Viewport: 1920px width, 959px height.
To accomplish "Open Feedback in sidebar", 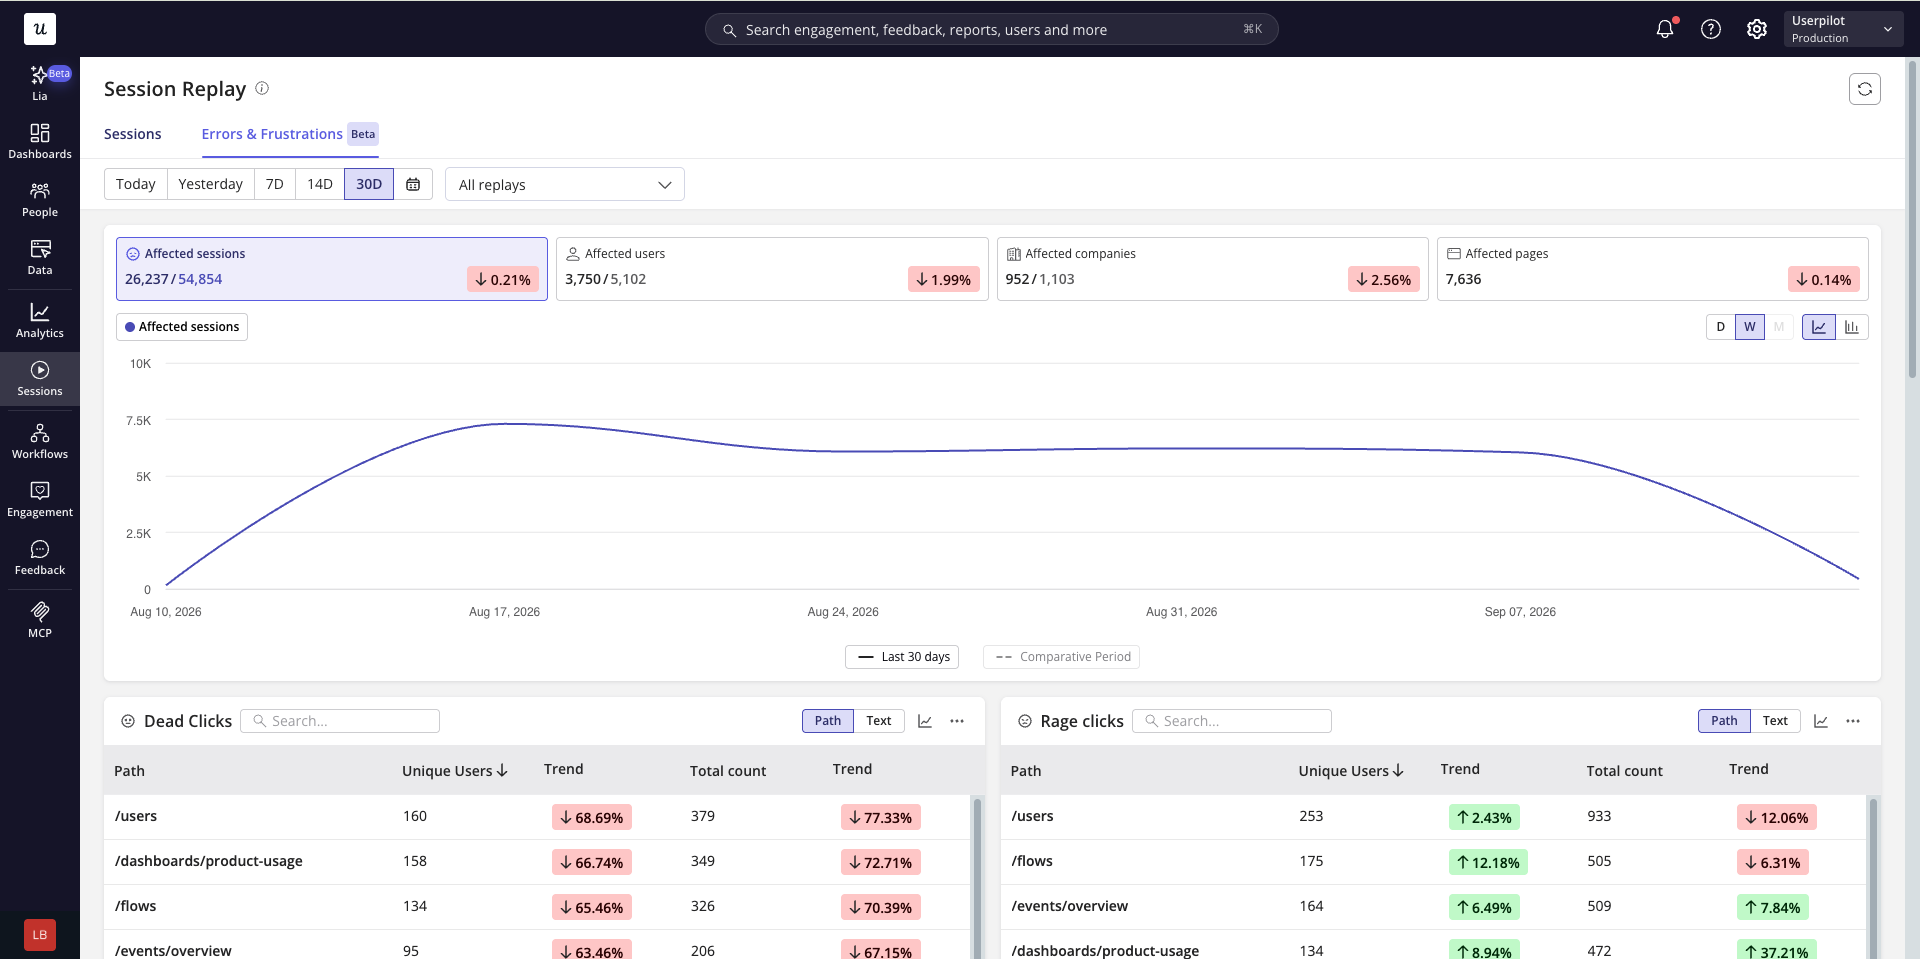I will tap(40, 558).
